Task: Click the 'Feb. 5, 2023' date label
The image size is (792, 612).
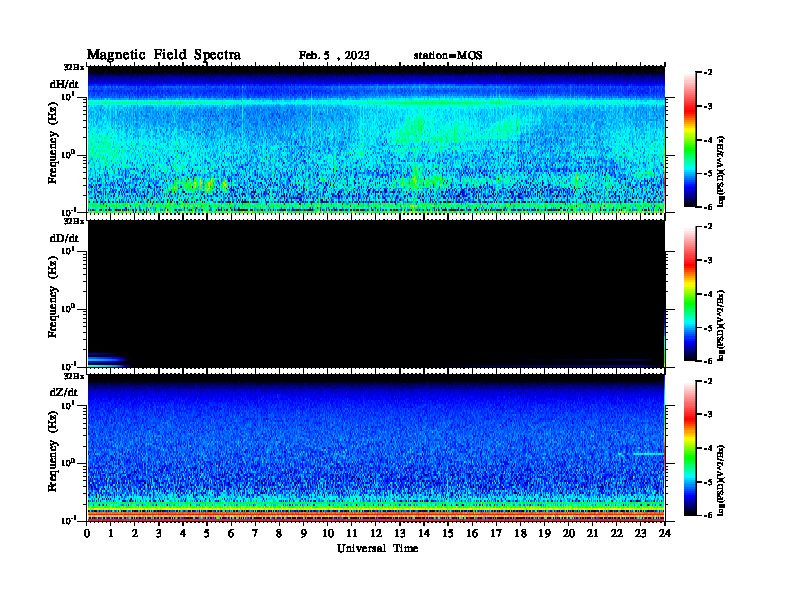Action: pos(334,56)
